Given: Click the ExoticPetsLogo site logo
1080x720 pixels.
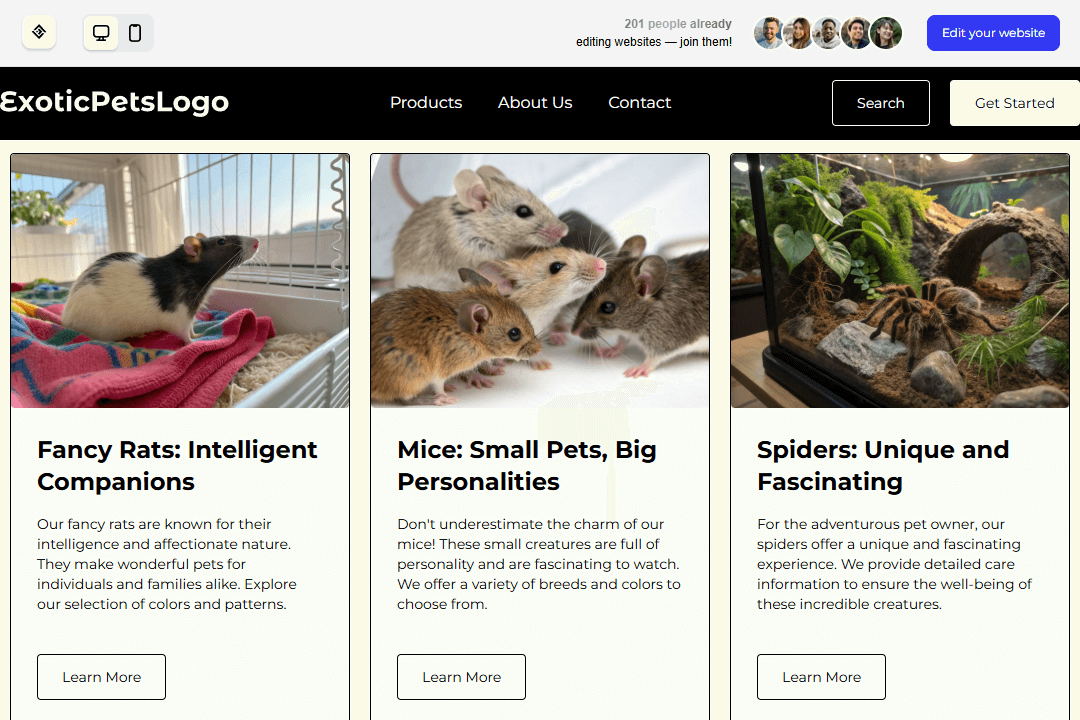Looking at the screenshot, I should coord(114,102).
